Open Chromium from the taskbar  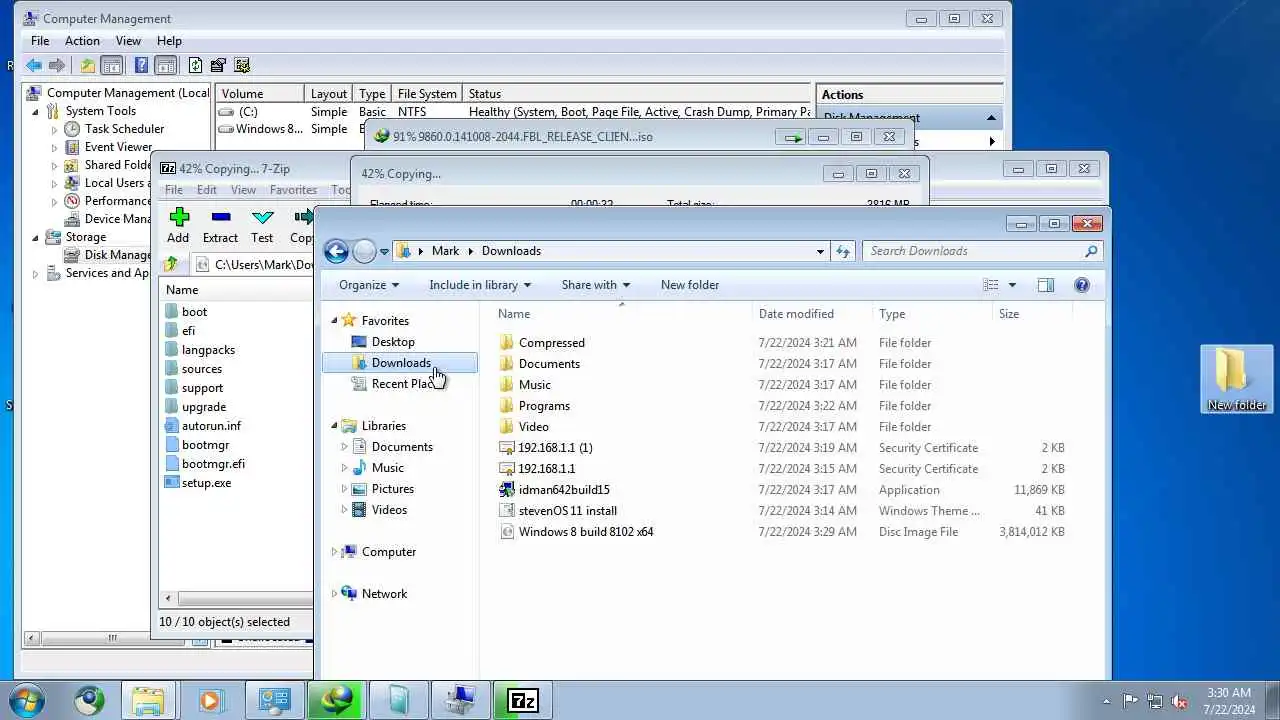pos(89,700)
